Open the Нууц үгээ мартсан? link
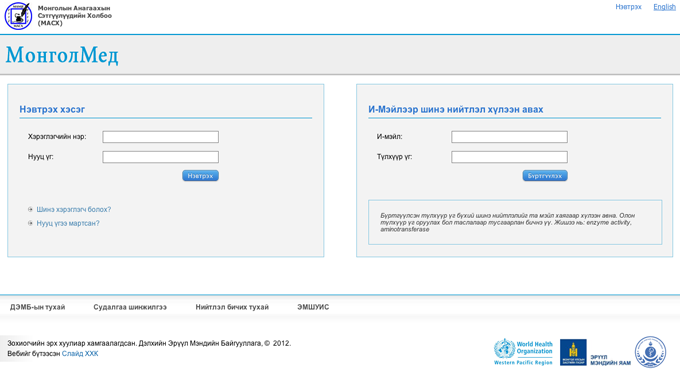Viewport: 680px width, 383px height. [68, 223]
